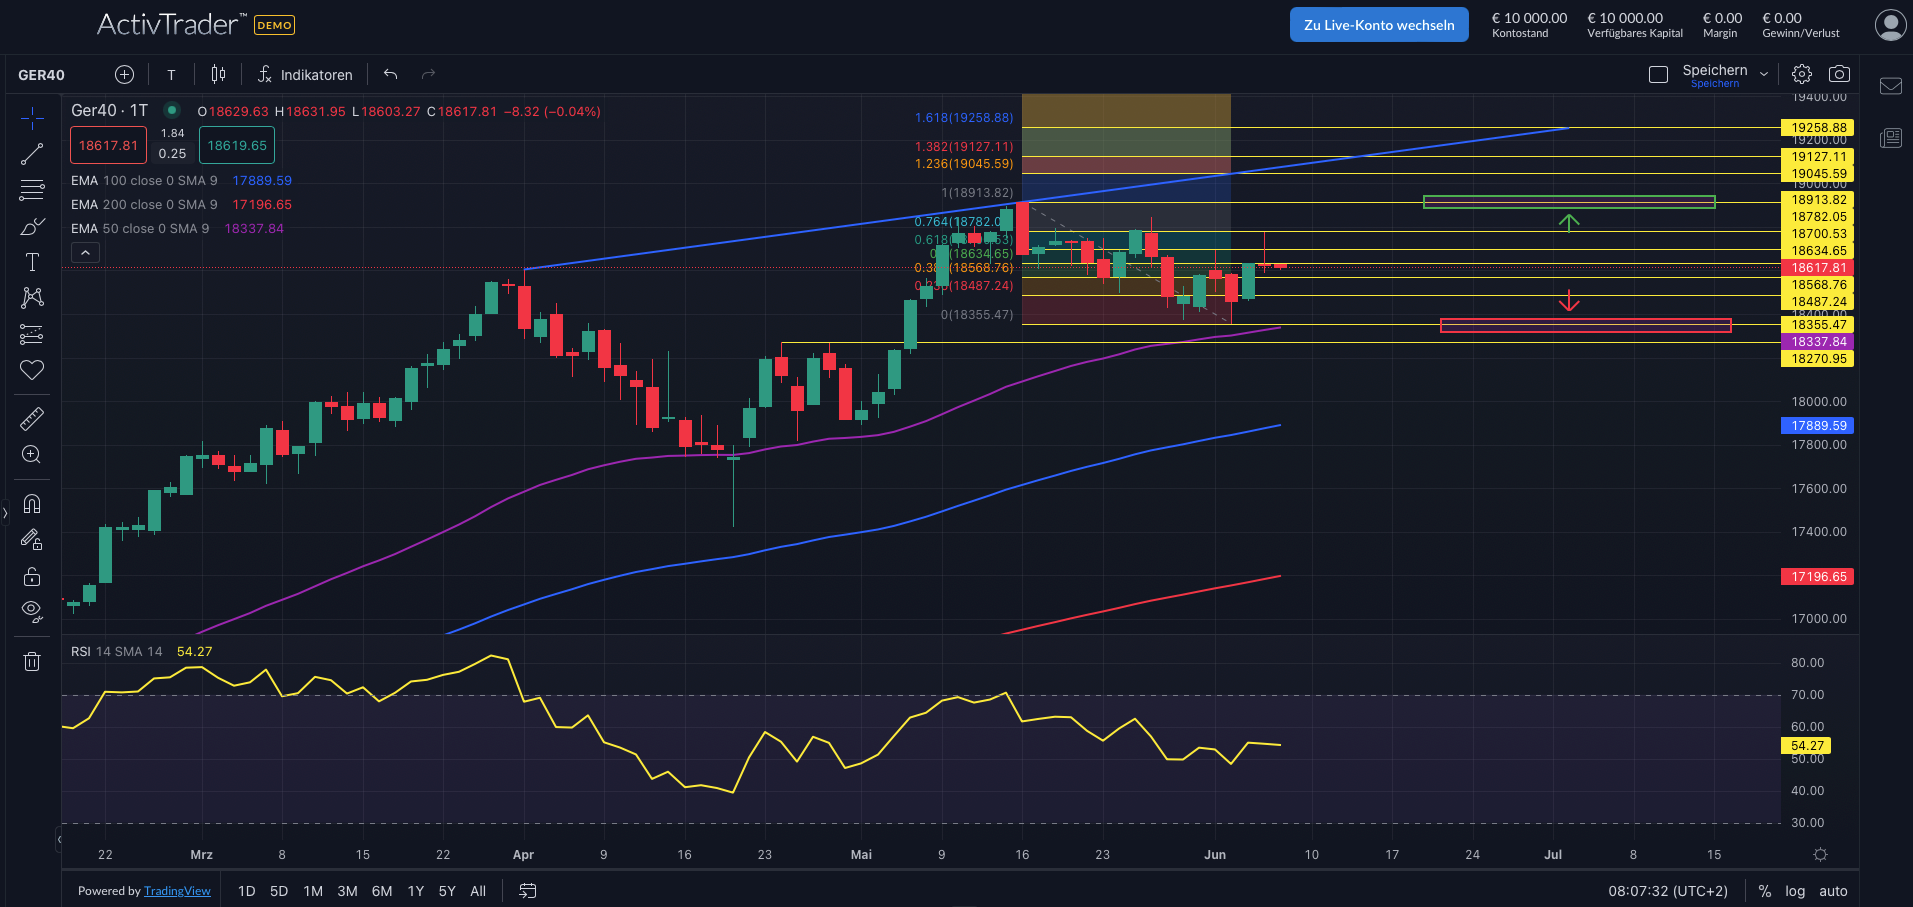Select the Trend Line drawing tool
Viewport: 1913px width, 907px height.
click(x=32, y=153)
